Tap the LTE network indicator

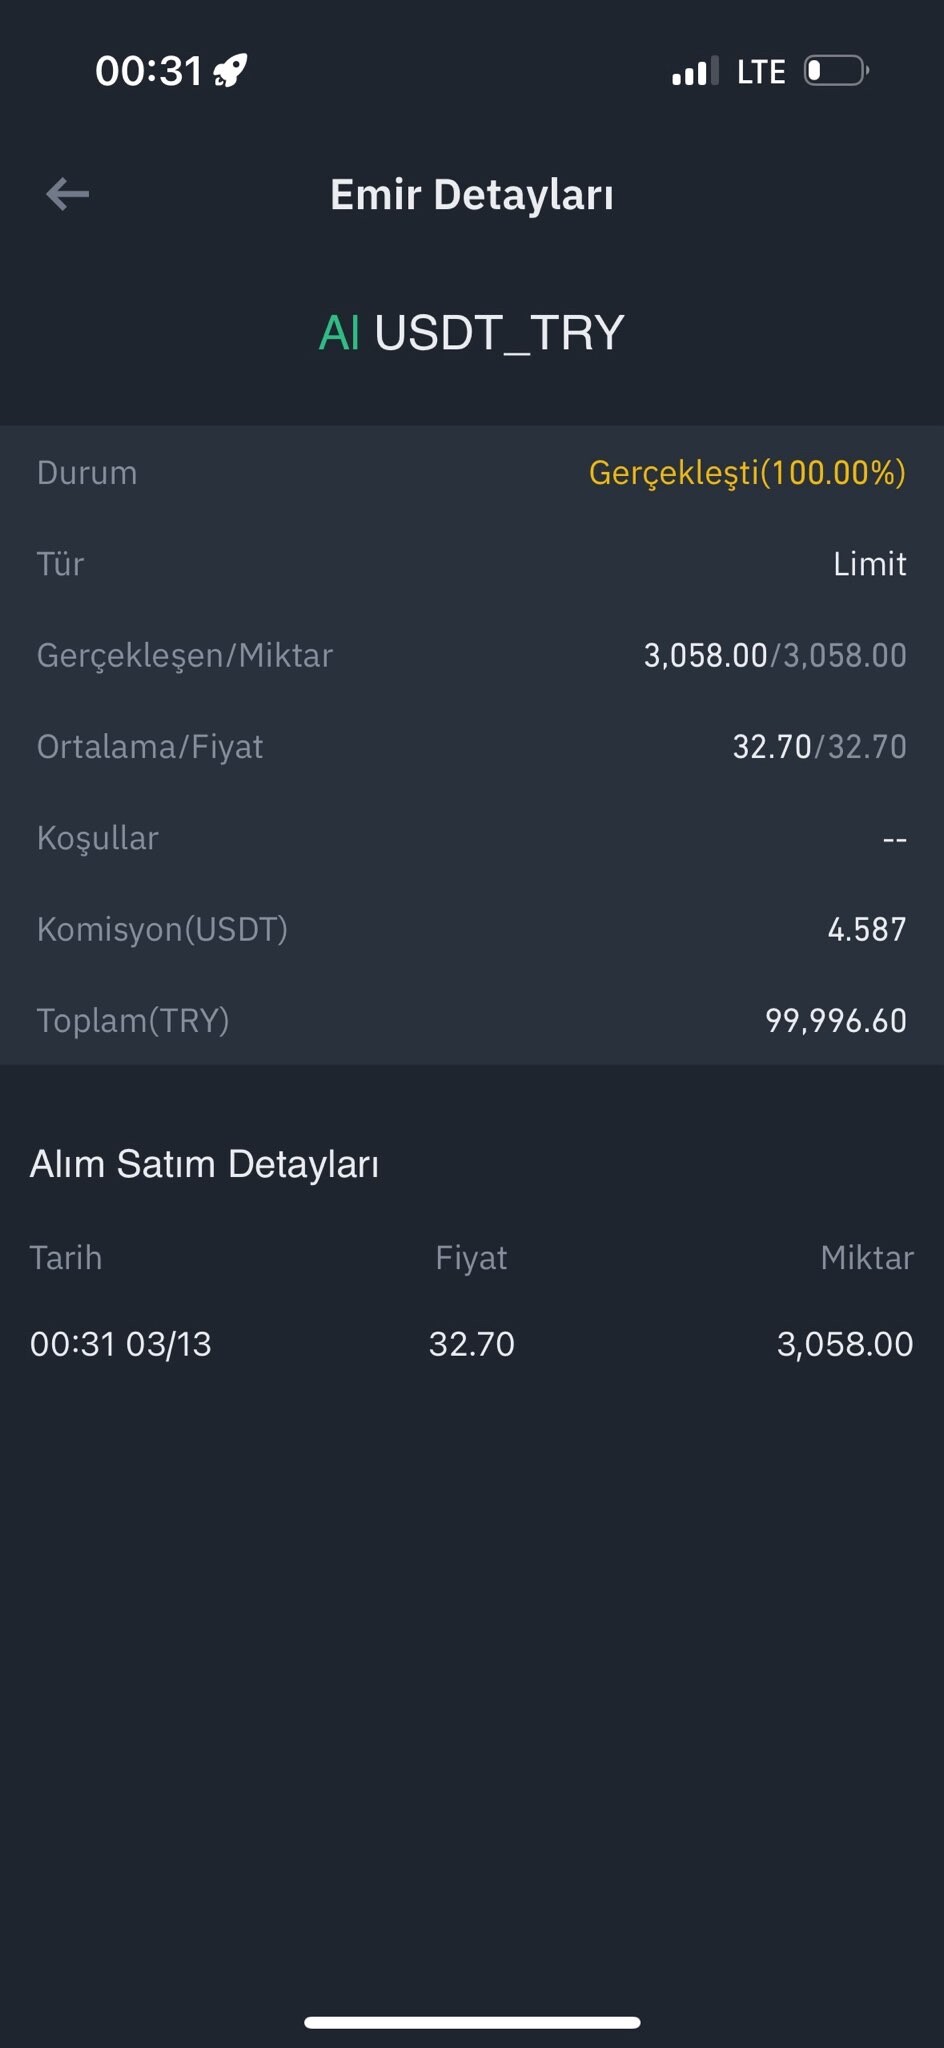coord(761,72)
